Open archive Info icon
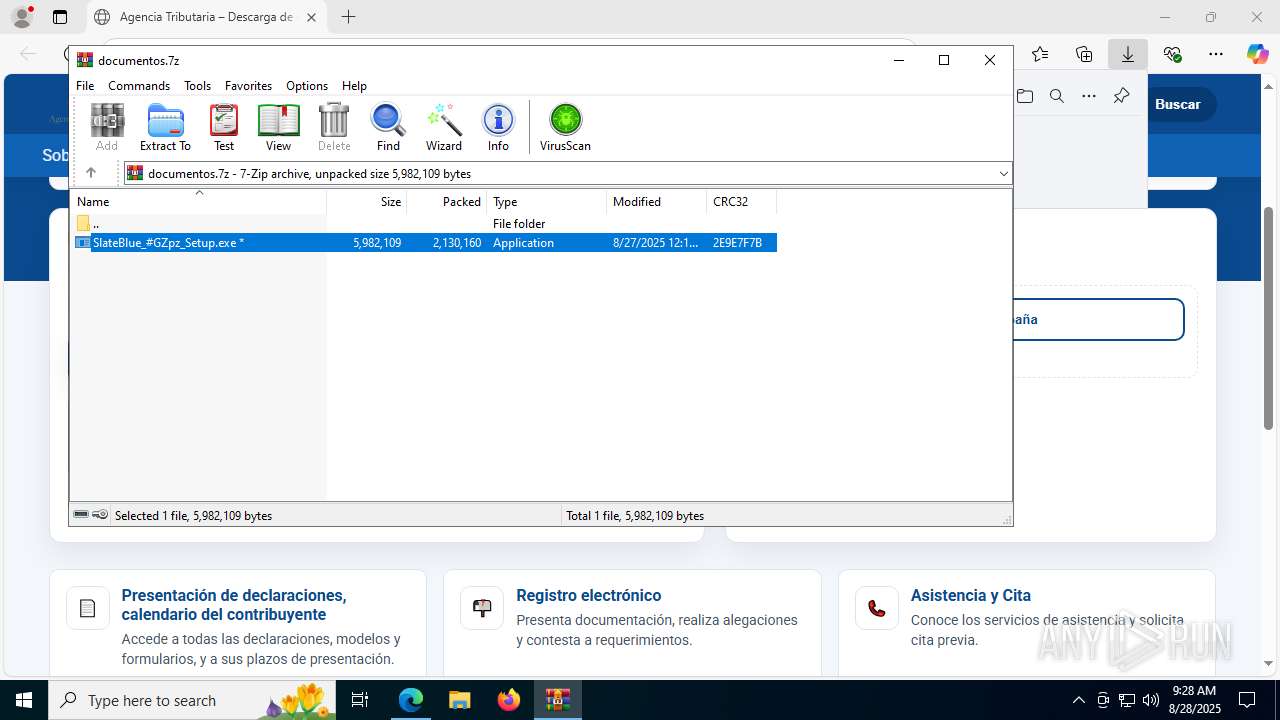The height and width of the screenshot is (720, 1280). [498, 128]
